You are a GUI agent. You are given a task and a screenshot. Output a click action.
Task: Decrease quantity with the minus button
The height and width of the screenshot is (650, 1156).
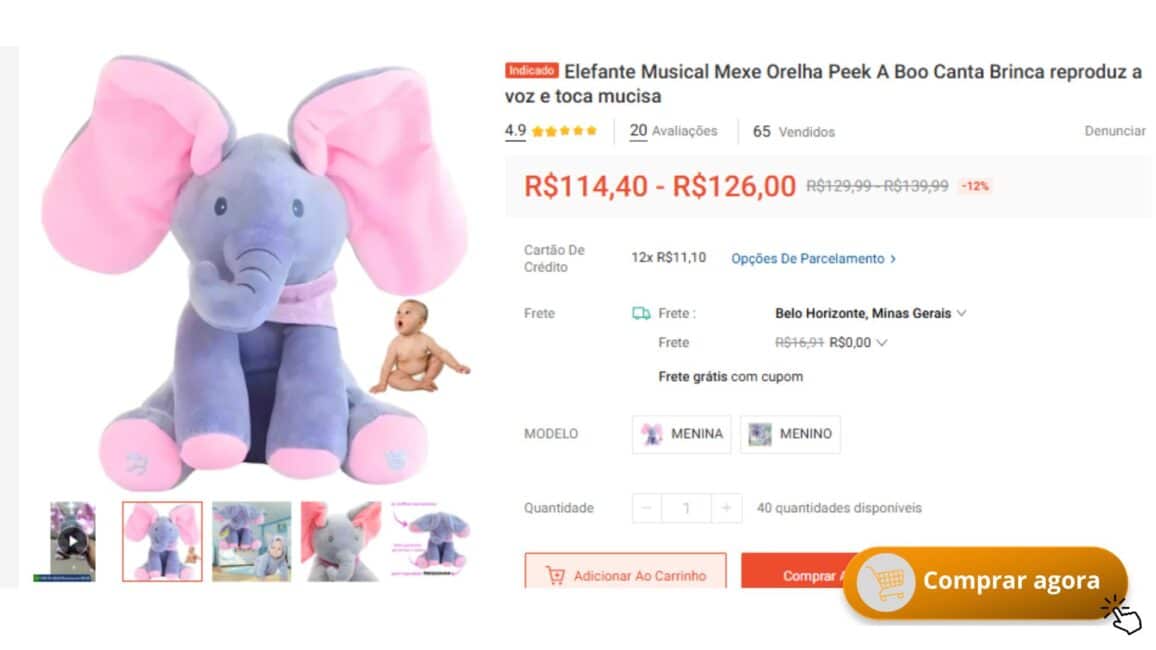pos(646,508)
